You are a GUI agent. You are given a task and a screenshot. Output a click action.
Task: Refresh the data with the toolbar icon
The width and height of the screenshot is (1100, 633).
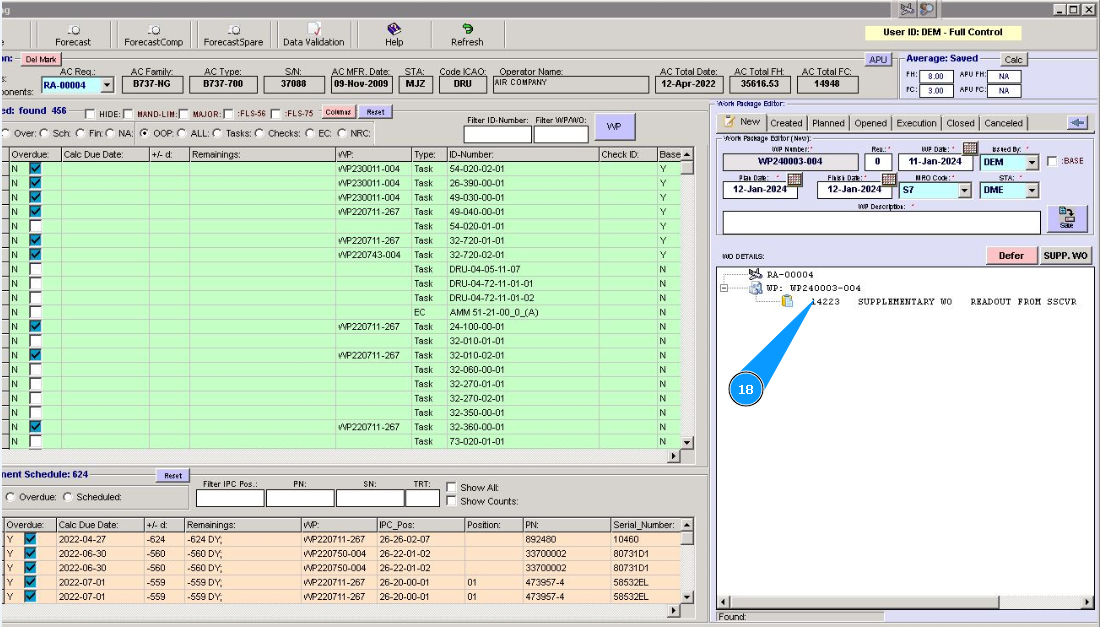(467, 35)
